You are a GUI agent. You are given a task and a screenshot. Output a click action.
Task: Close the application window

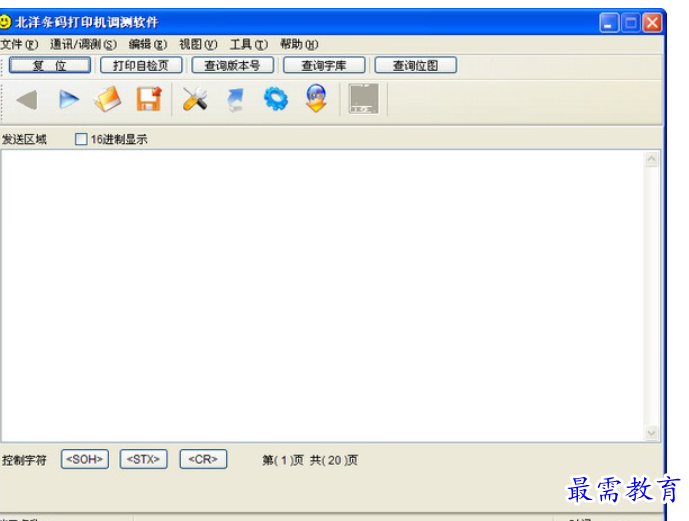(653, 22)
